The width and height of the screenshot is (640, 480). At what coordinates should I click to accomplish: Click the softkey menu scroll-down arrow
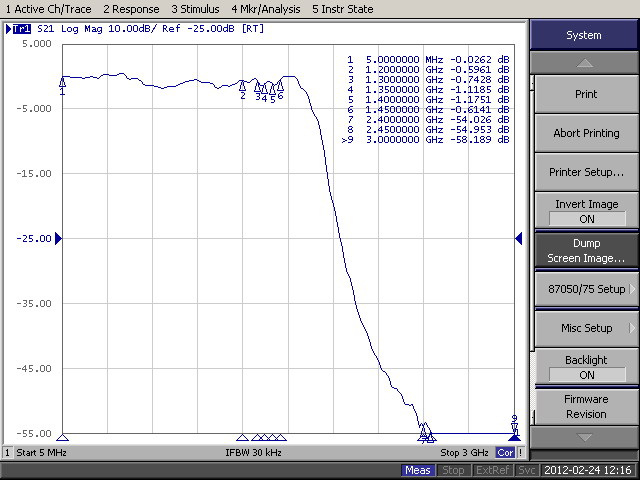(x=585, y=437)
